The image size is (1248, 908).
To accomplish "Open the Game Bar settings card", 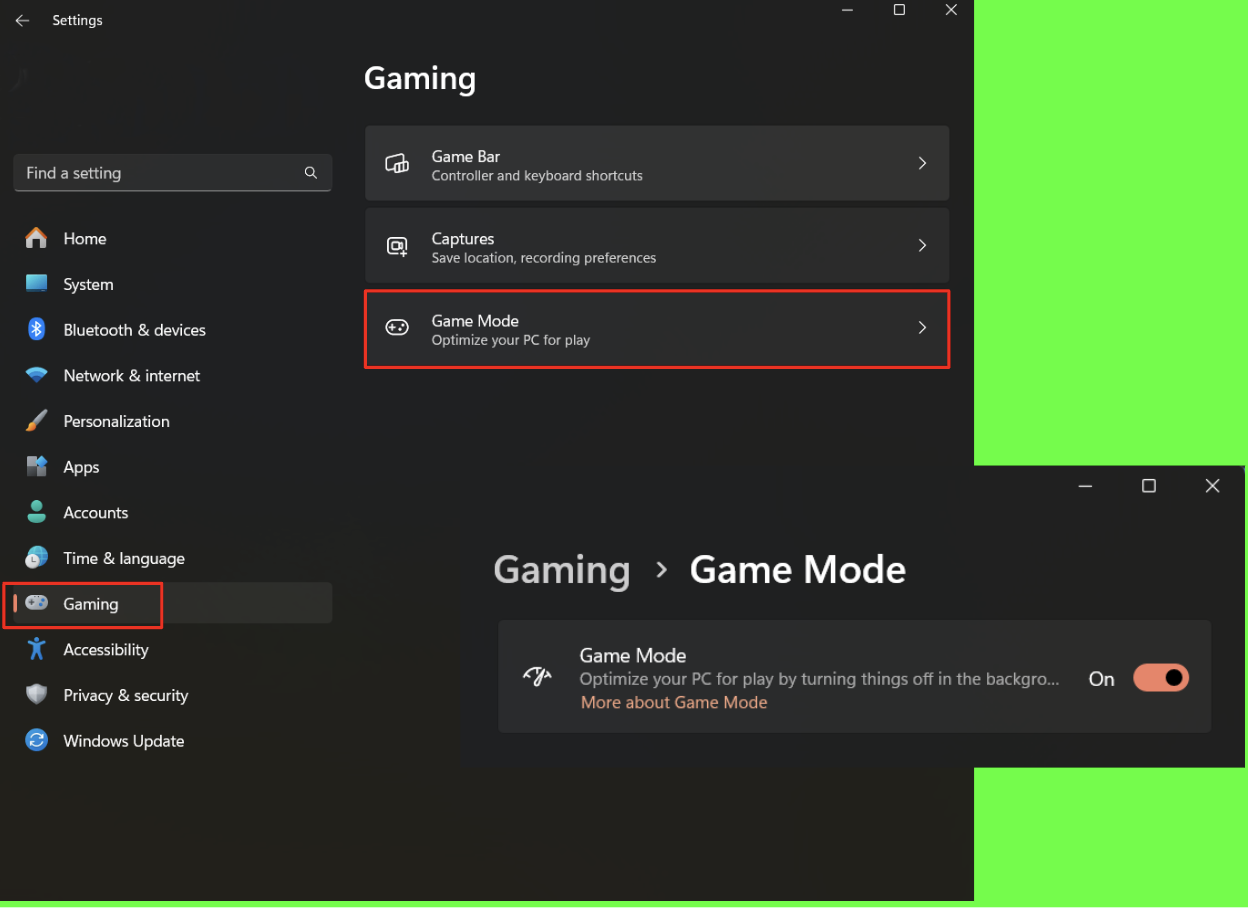I will coord(657,163).
